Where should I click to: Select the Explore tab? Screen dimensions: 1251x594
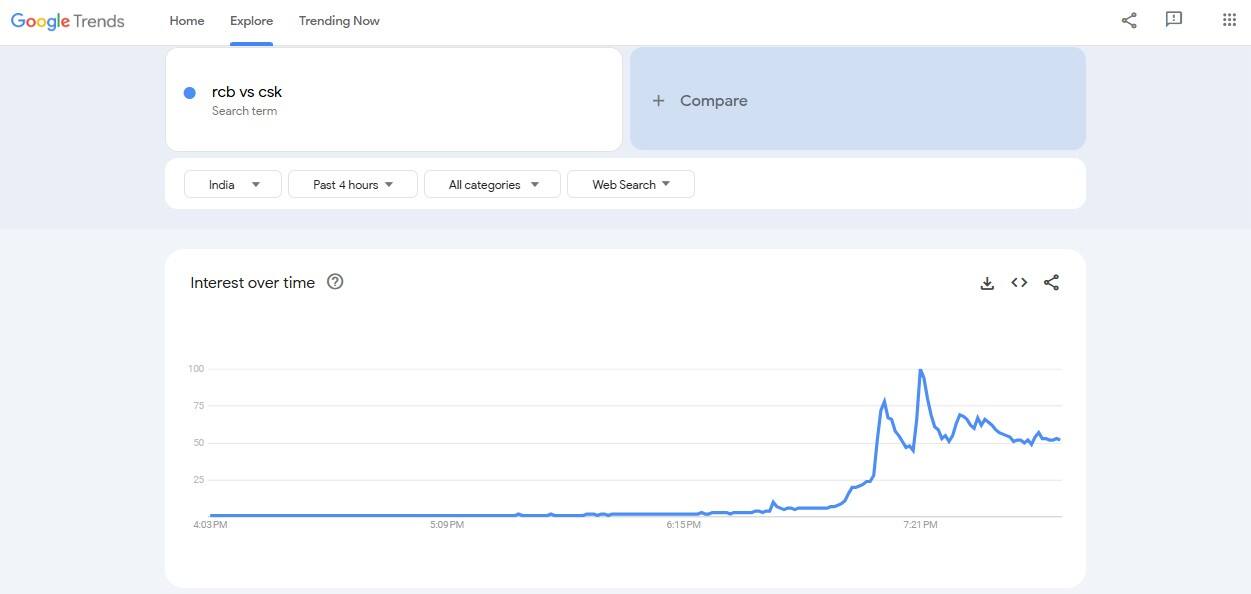coord(251,21)
